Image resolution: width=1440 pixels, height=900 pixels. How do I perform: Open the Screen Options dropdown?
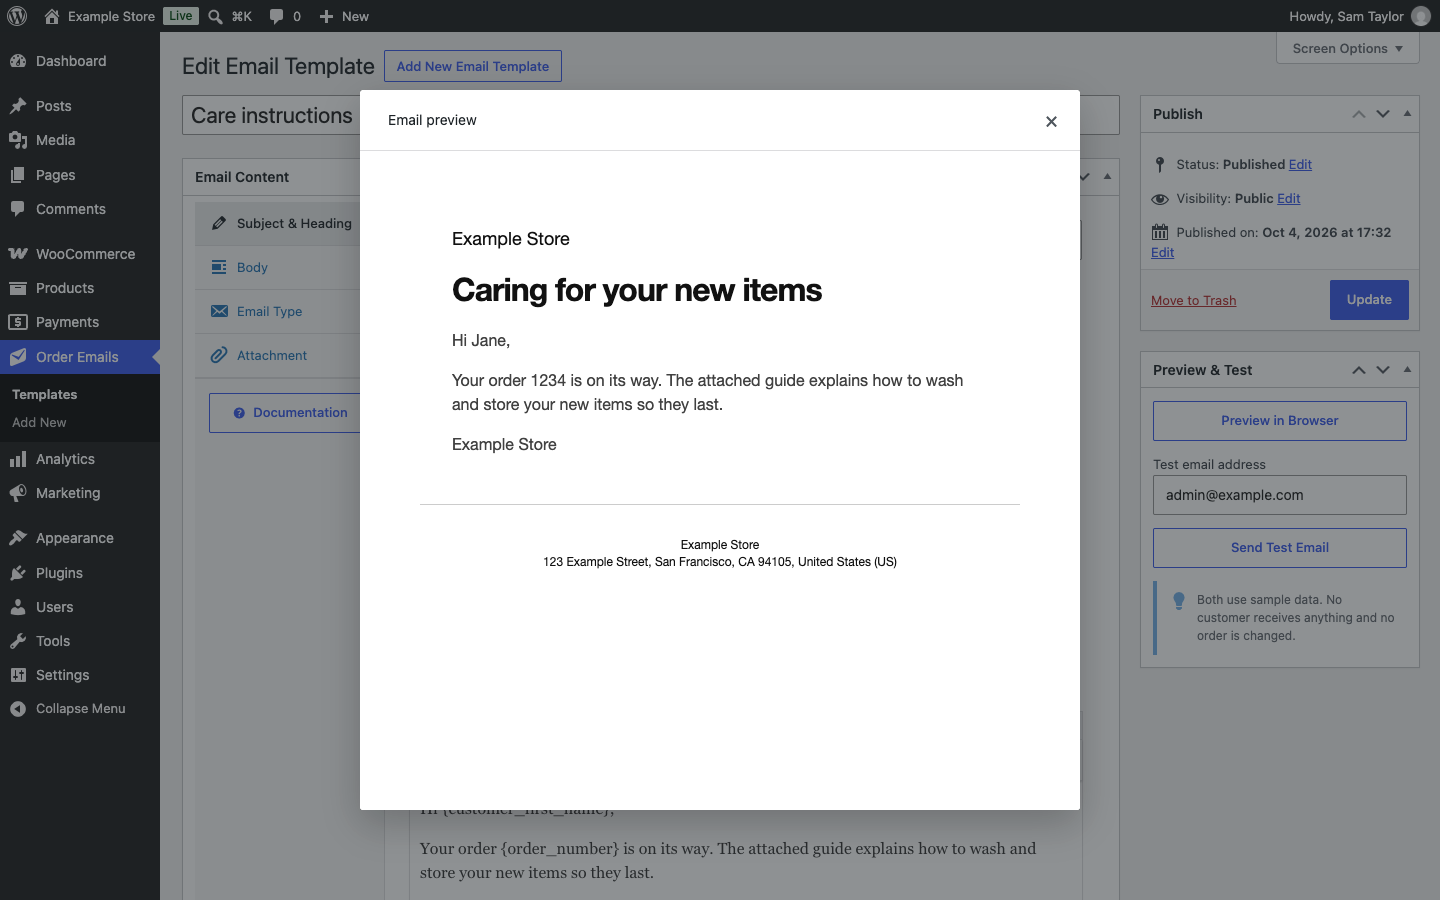click(1348, 48)
